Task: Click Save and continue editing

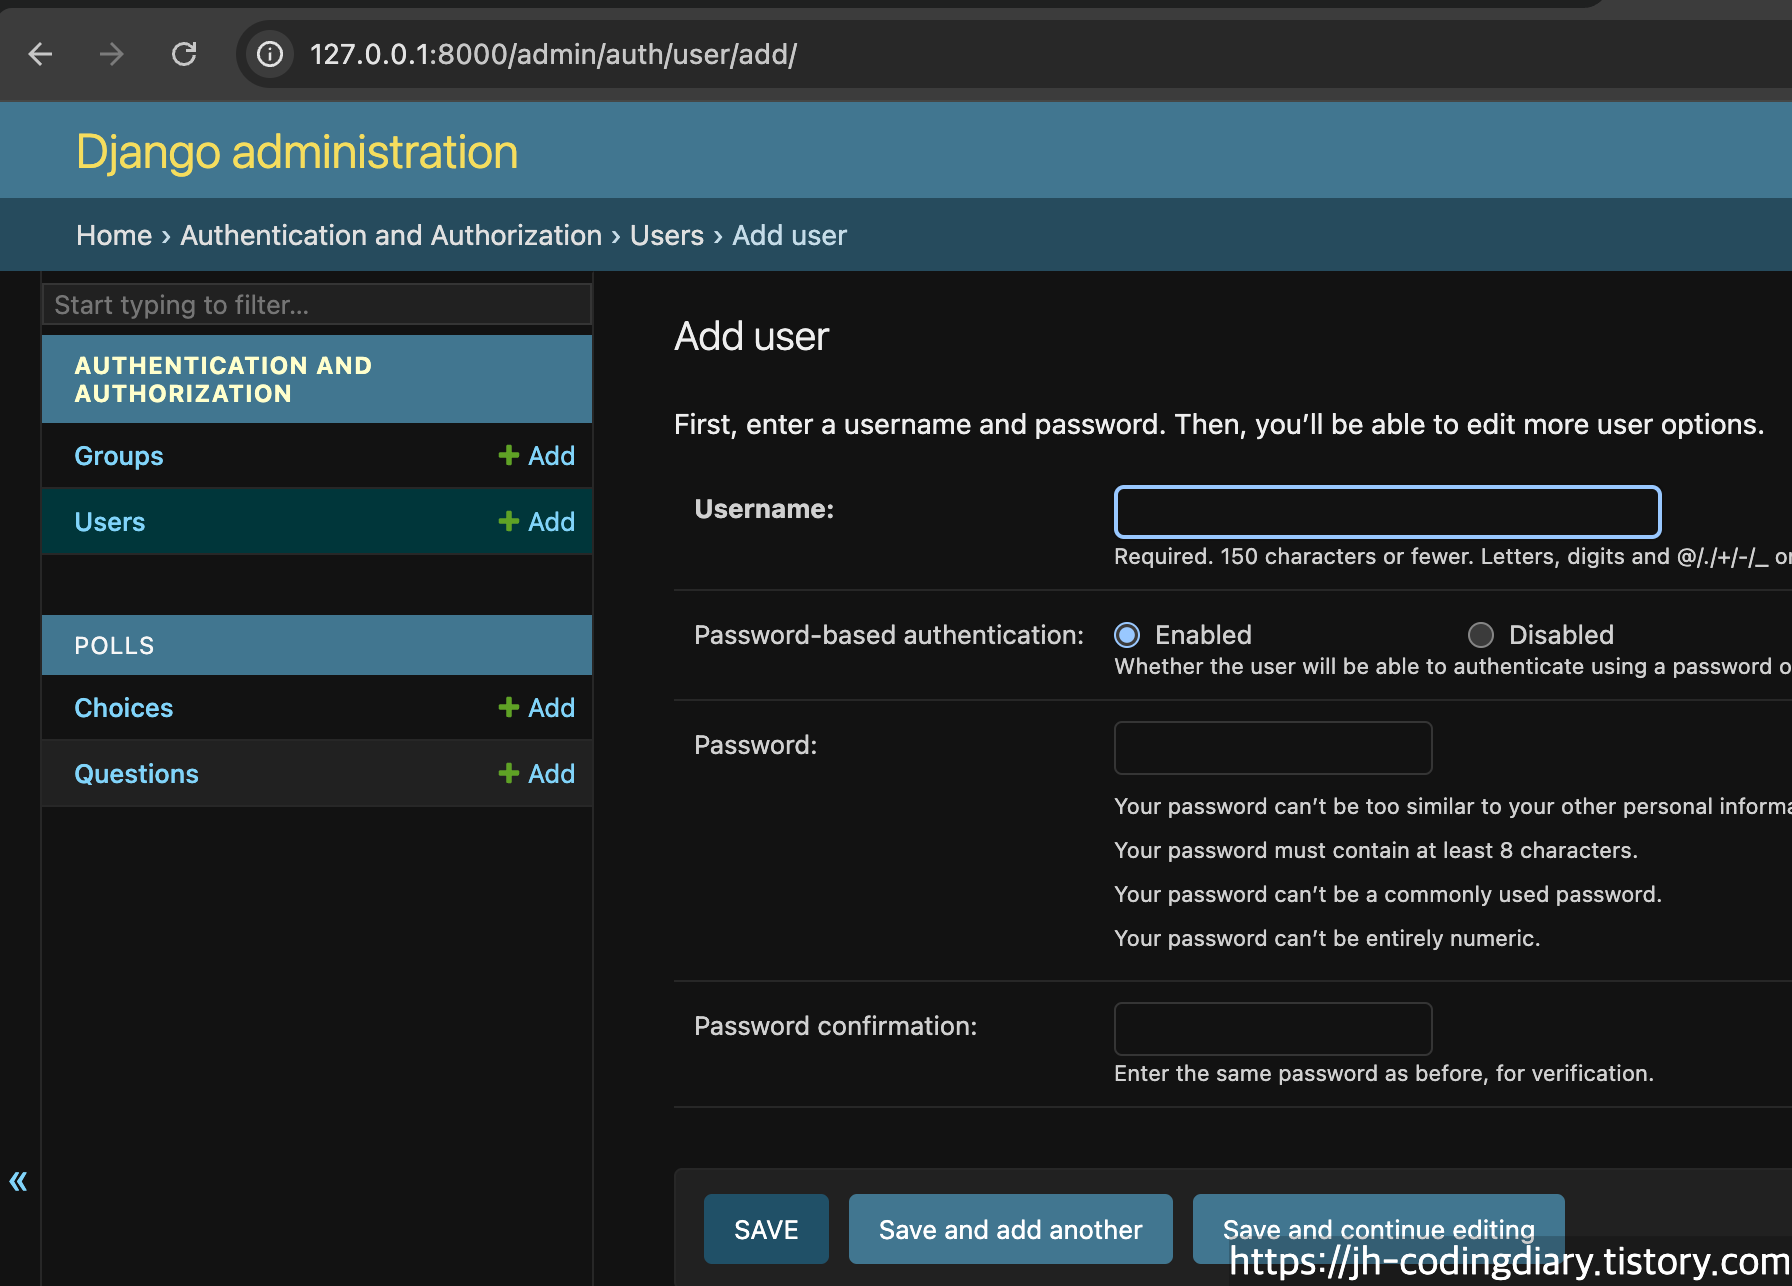Action: pyautogui.click(x=1378, y=1229)
